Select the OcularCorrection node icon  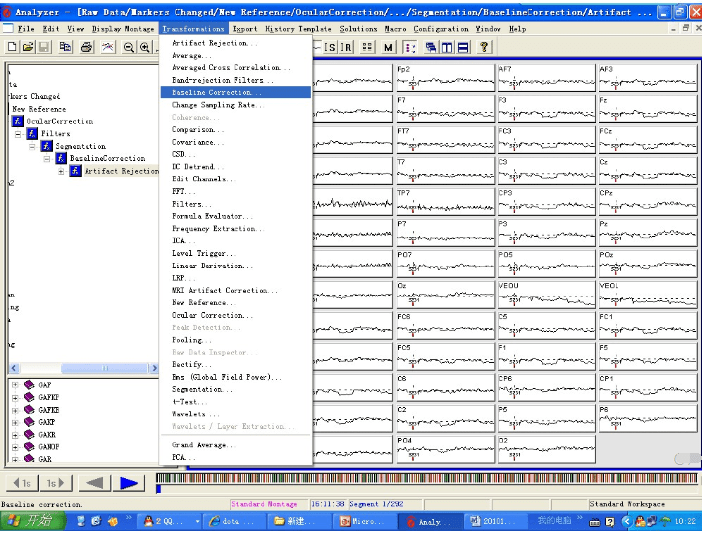18,121
